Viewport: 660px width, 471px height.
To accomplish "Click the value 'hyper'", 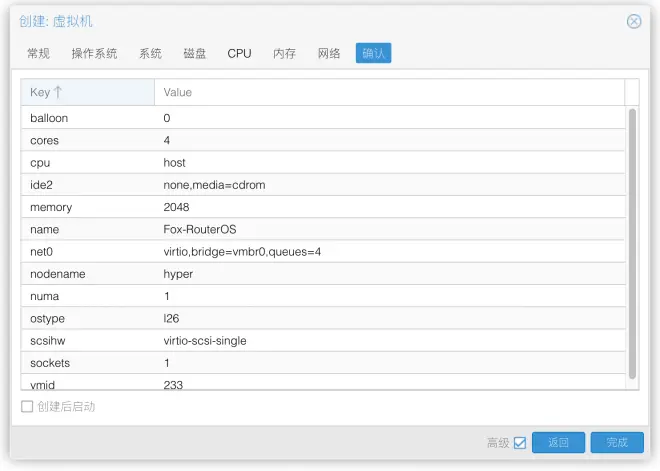I will [178, 274].
